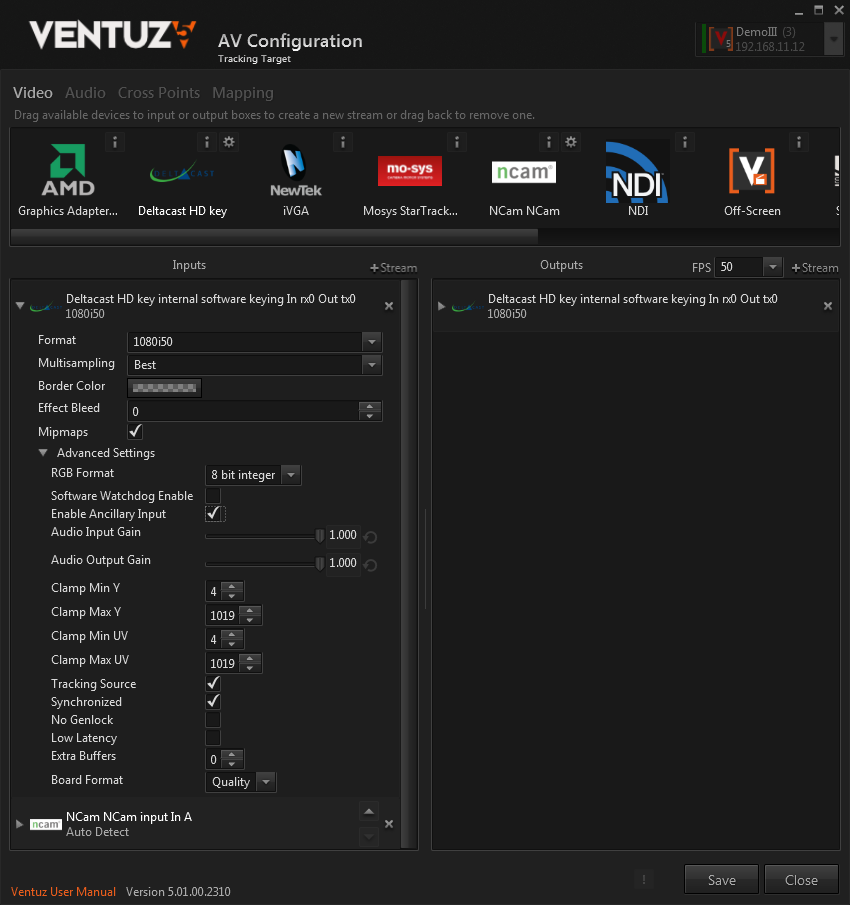This screenshot has height=905, width=850.
Task: Click the AMD Graphics Adapter device icon
Action: pos(68,171)
